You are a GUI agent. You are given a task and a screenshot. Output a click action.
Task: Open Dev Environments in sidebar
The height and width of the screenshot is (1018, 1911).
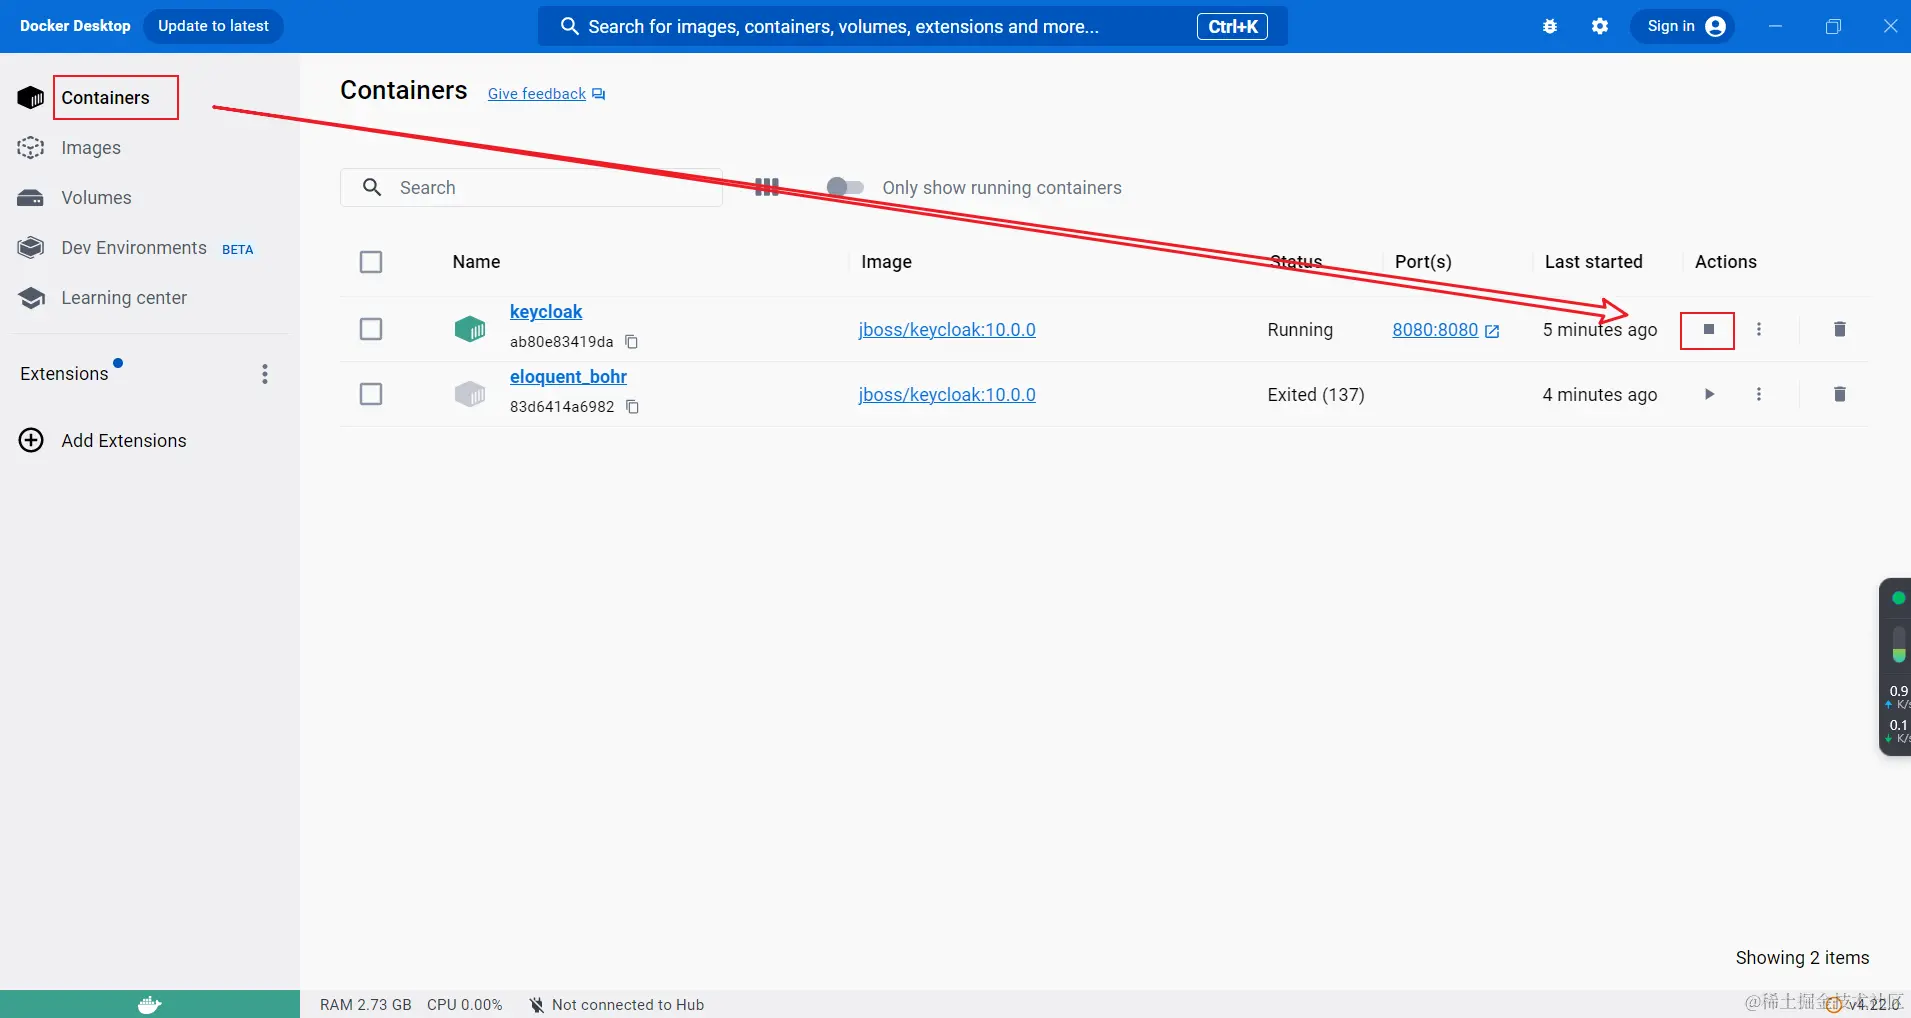(x=134, y=248)
